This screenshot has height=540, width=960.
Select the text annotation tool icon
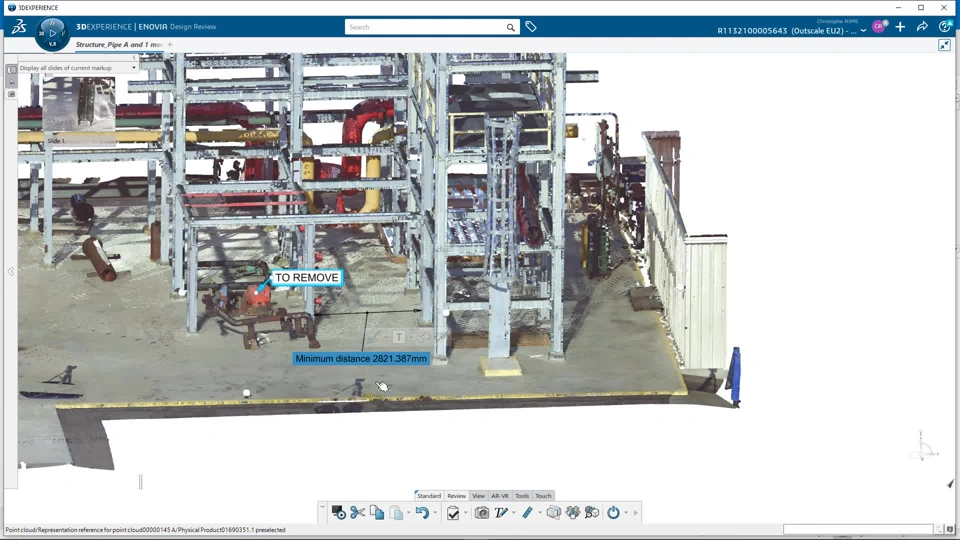[x=501, y=512]
